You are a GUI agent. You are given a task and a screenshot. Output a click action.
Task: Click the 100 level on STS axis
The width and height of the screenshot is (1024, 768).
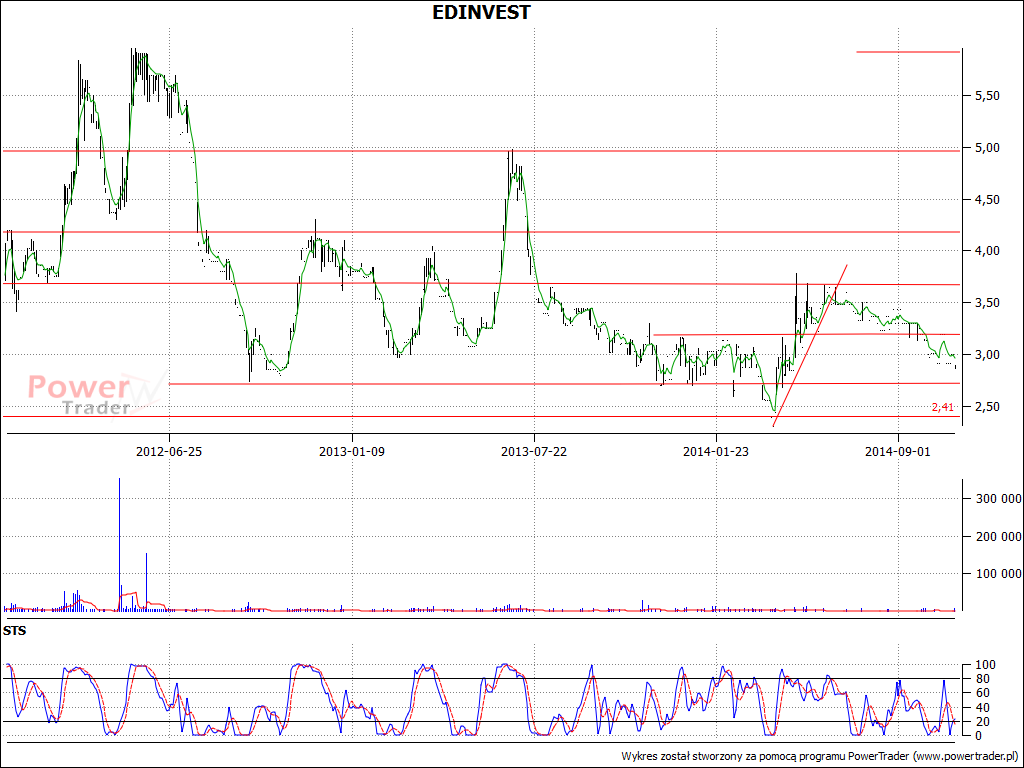tap(984, 665)
